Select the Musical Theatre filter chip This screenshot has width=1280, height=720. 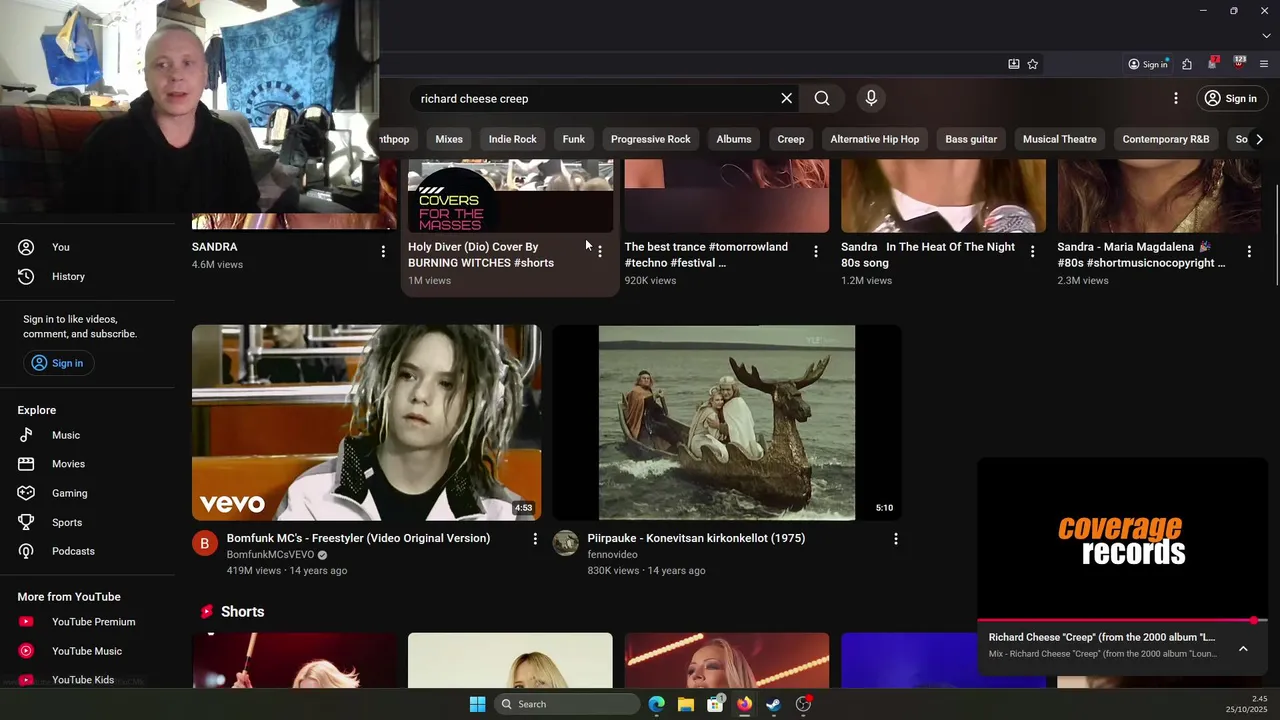pos(1060,139)
